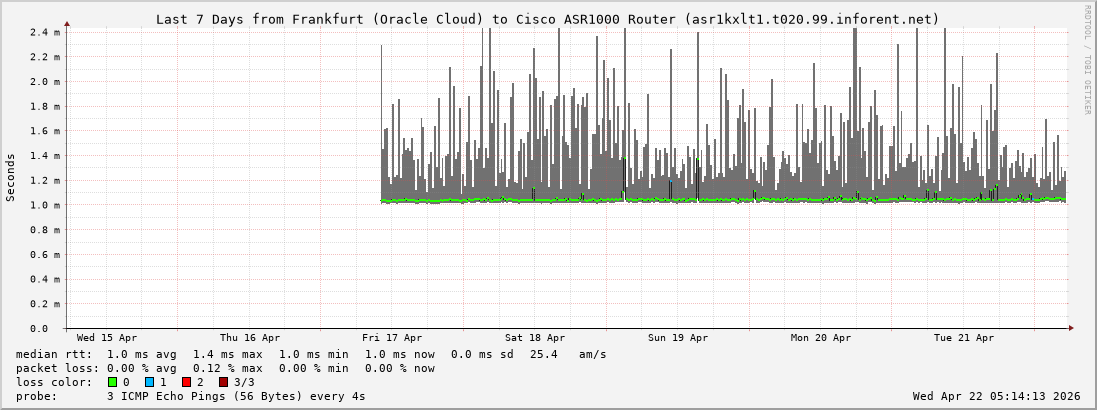Select the Wed 15 Apr date label
Screen dimensions: 1097x410
tap(107, 338)
